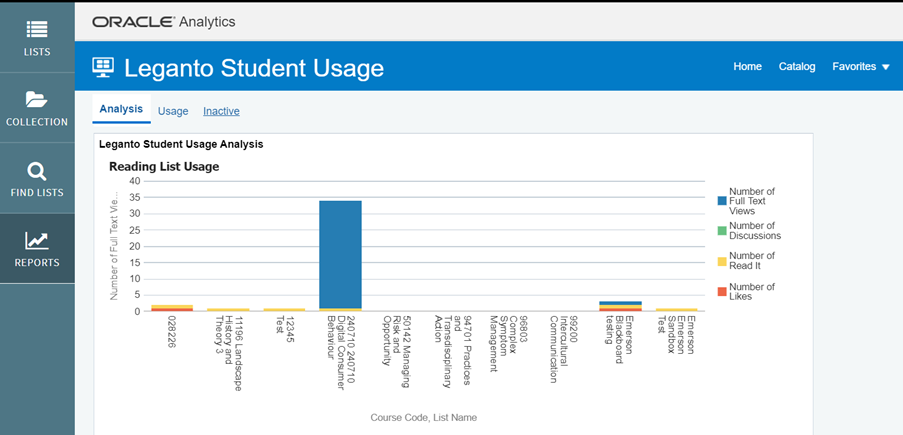Click the dashboard monitor icon beside title
This screenshot has height=435, width=903.
click(104, 67)
